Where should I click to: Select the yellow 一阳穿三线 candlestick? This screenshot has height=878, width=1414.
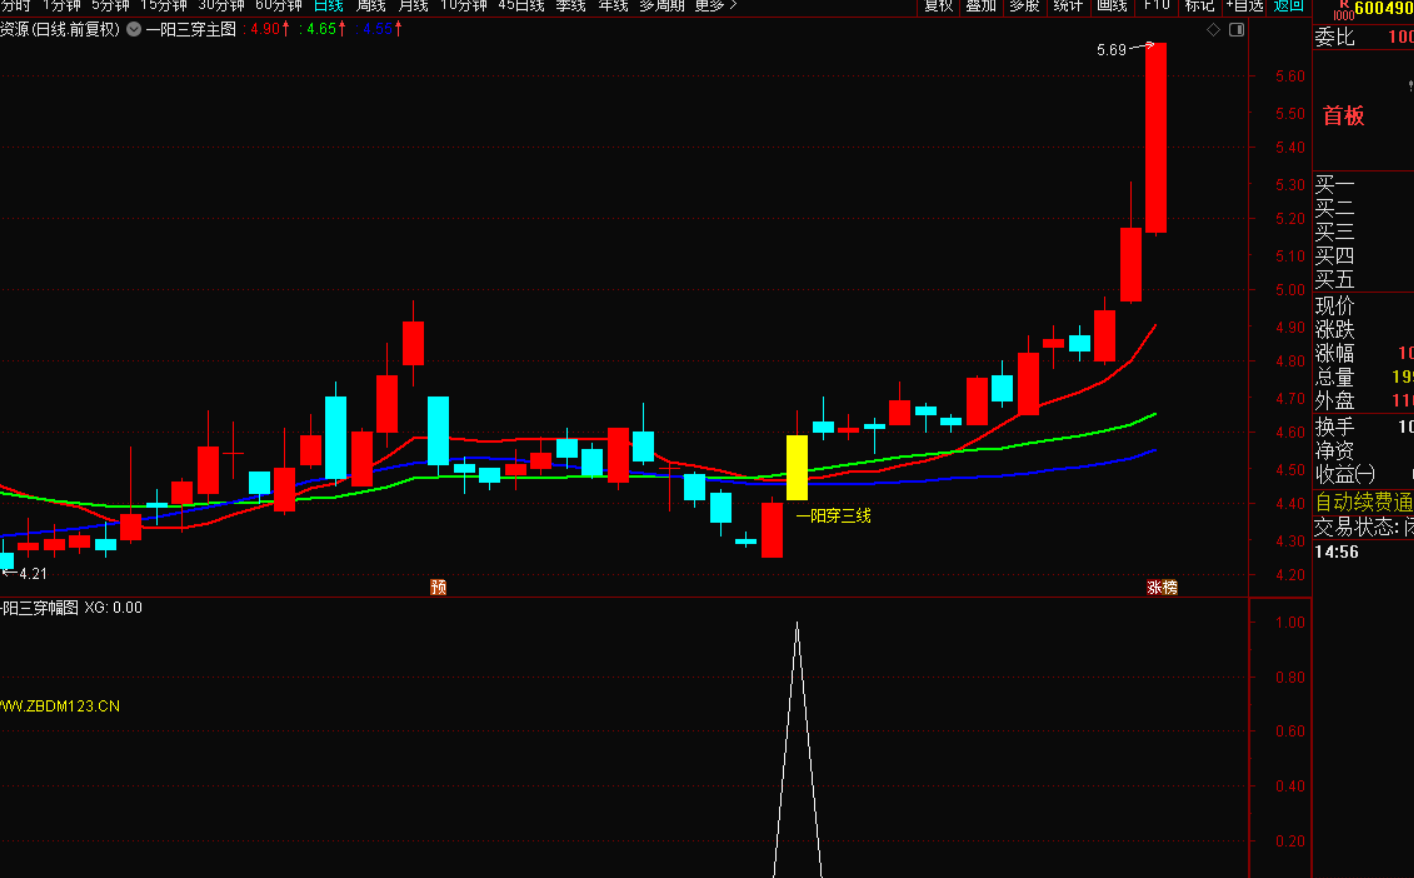tap(797, 467)
